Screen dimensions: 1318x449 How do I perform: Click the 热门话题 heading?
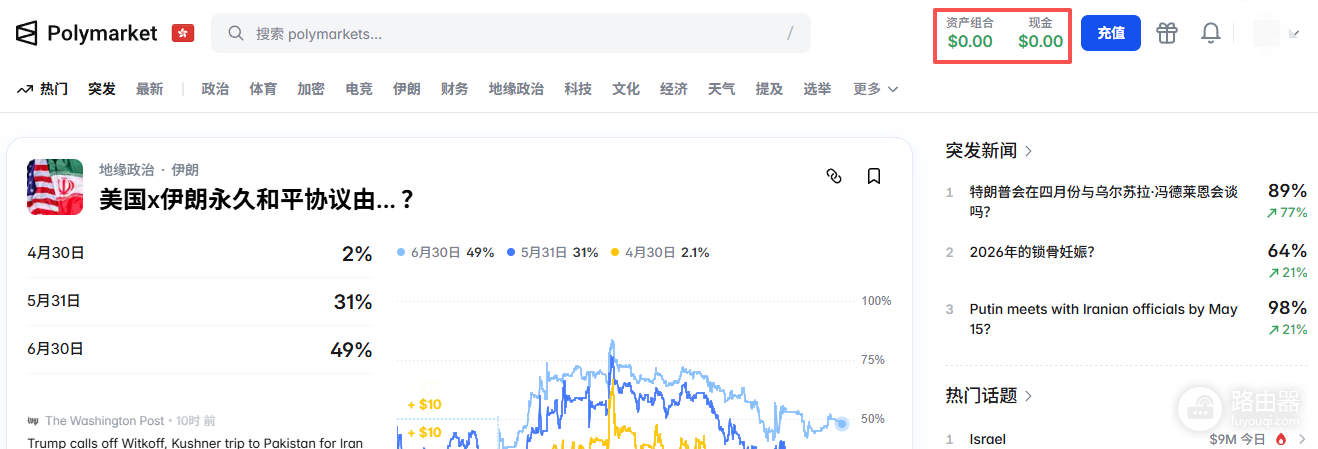981,396
